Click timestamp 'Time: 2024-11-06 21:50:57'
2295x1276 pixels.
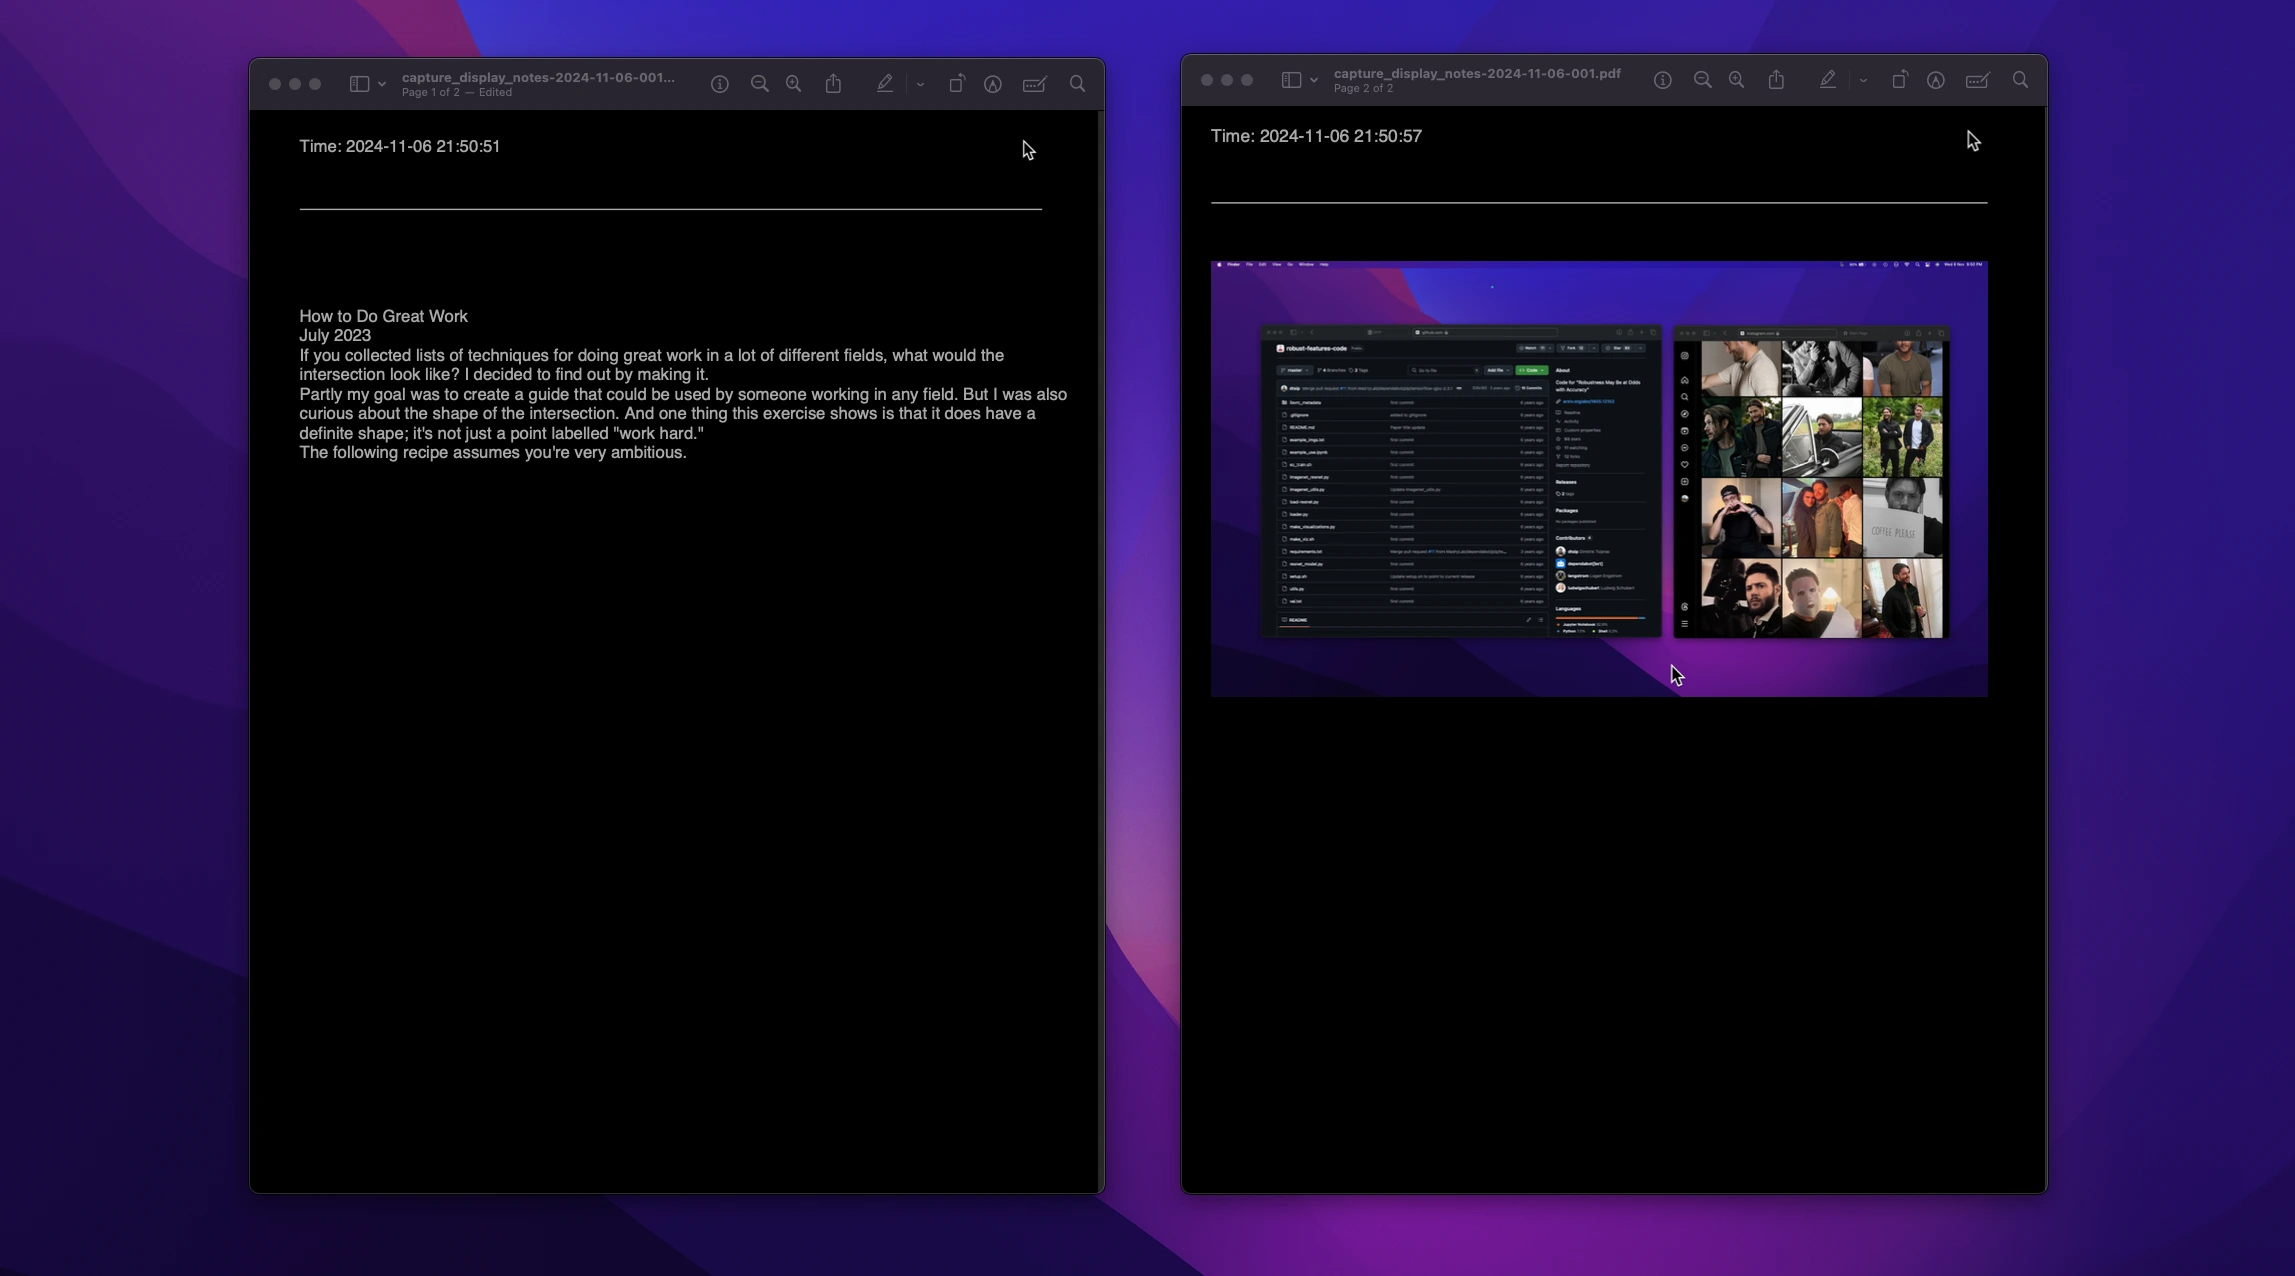(1316, 136)
